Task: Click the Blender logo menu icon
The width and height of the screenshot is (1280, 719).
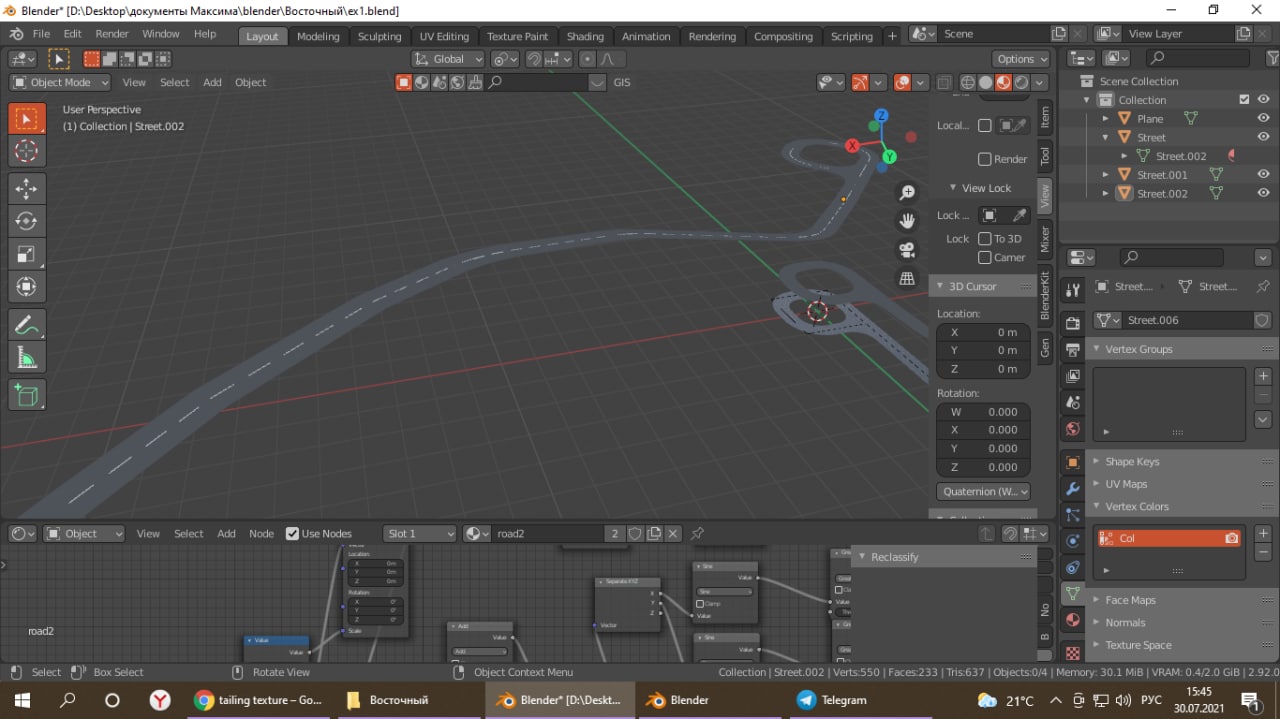Action: [16, 34]
